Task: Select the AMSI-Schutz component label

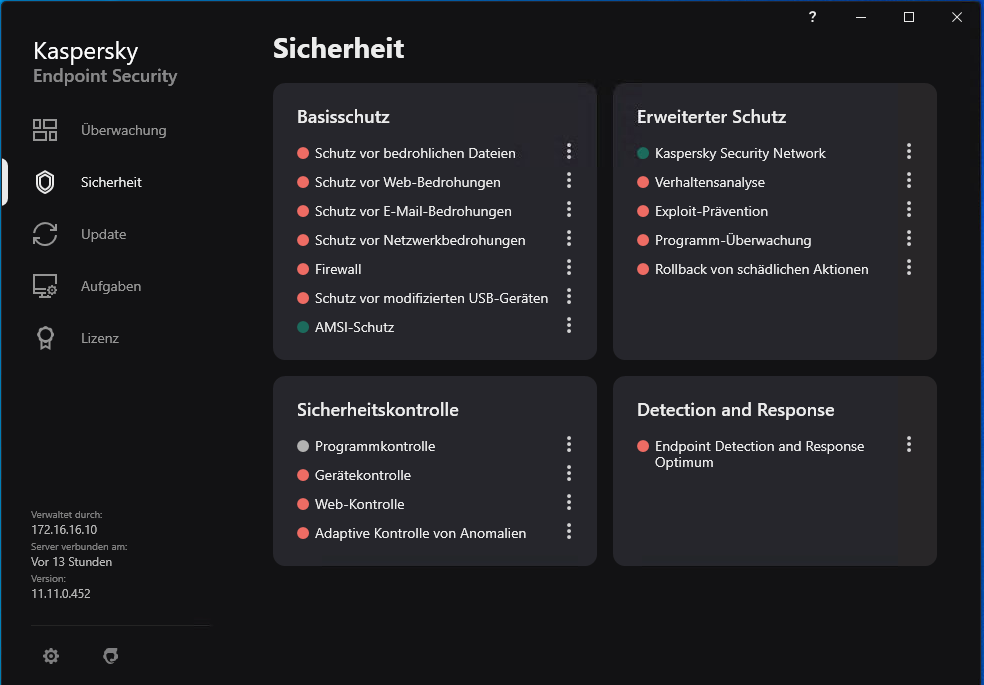Action: click(355, 327)
